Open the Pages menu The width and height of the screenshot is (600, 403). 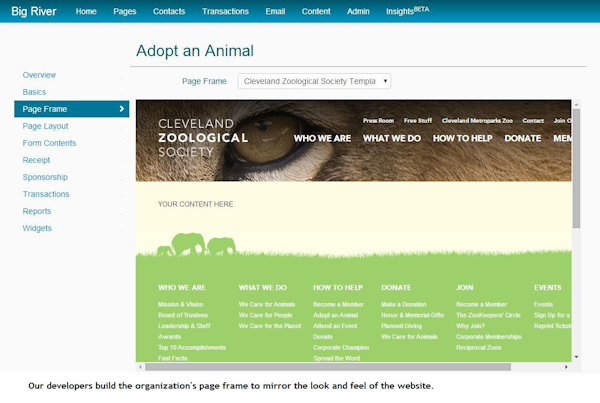(x=125, y=11)
